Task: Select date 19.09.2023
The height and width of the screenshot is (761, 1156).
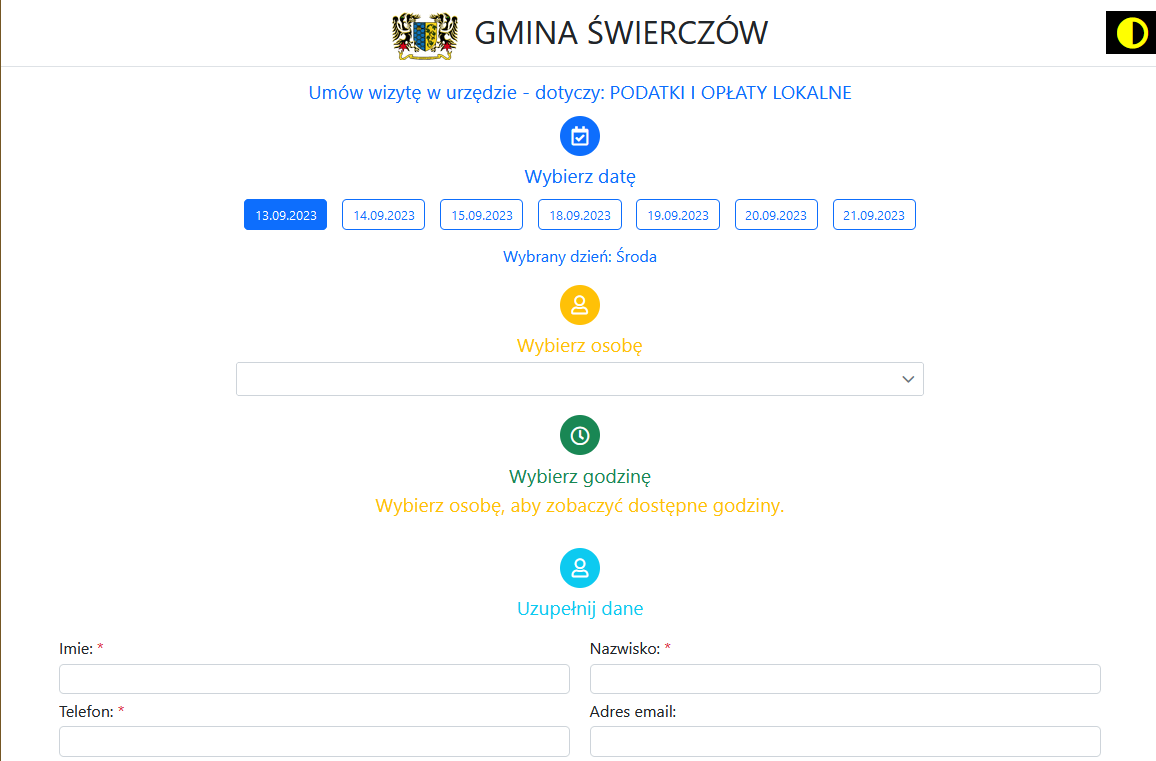Action: pyautogui.click(x=678, y=215)
